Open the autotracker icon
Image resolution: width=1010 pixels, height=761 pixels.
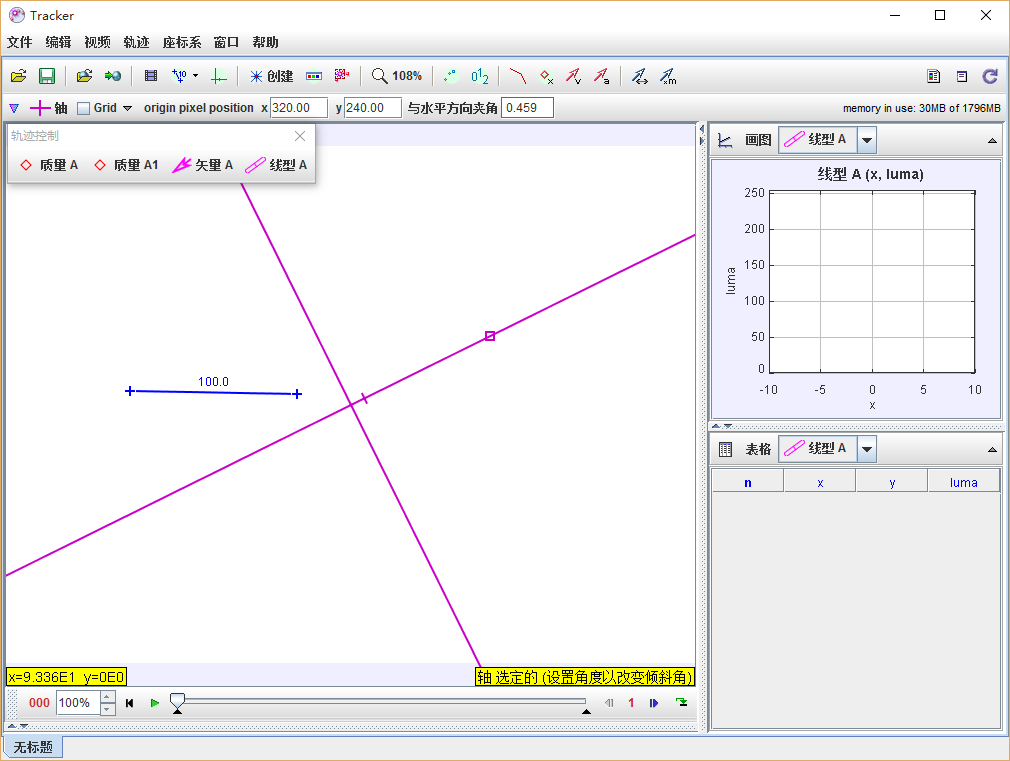[x=342, y=76]
